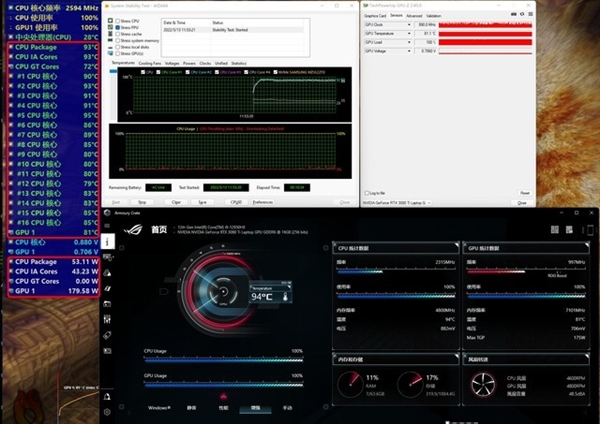Open the Aura Sync sidebar icon
The image size is (600, 424).
(x=108, y=272)
